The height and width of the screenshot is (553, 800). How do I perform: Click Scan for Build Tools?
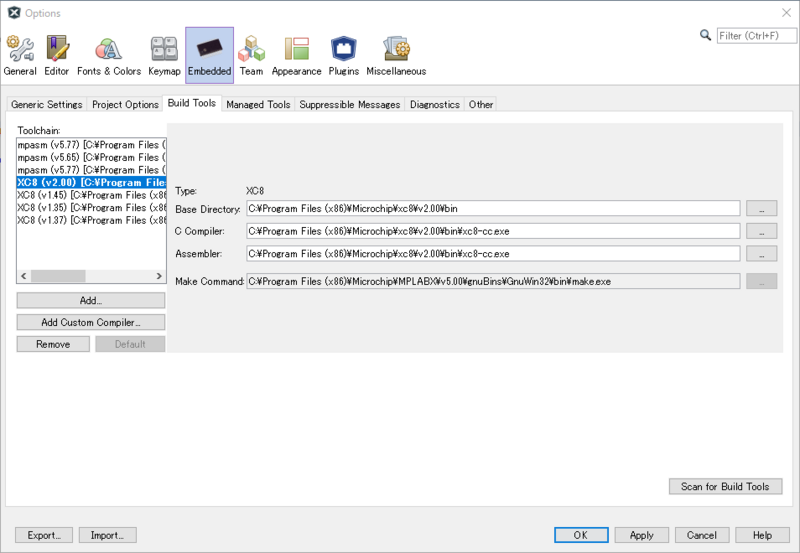click(x=725, y=487)
